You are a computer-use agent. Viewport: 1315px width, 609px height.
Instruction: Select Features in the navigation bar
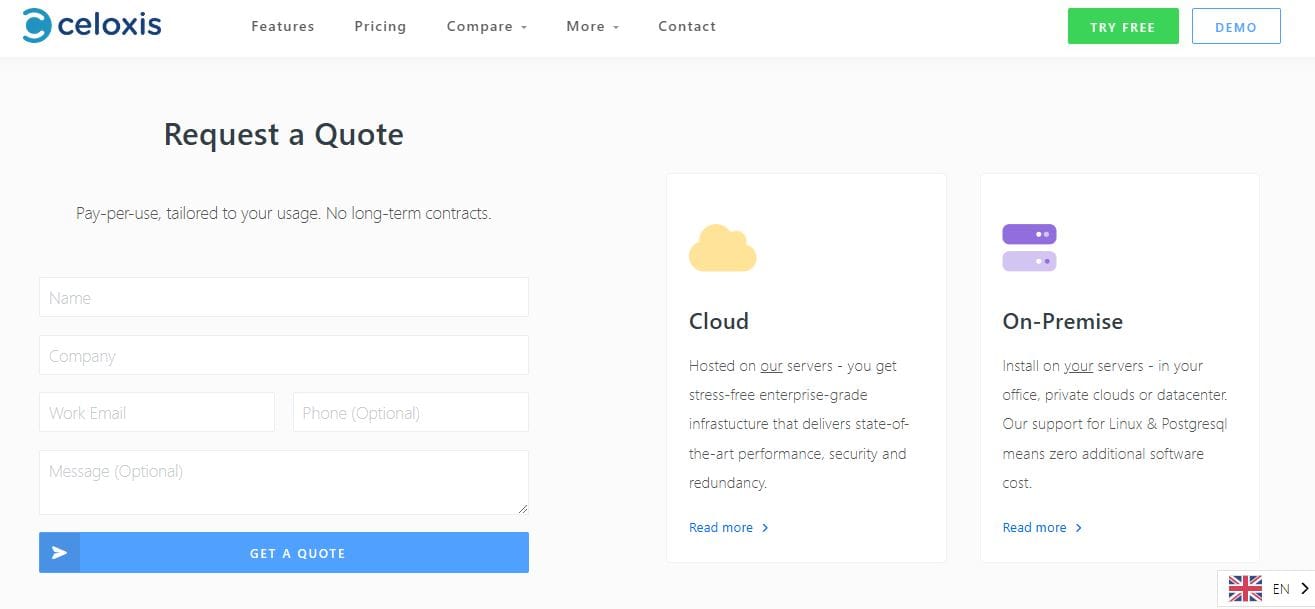pos(282,27)
